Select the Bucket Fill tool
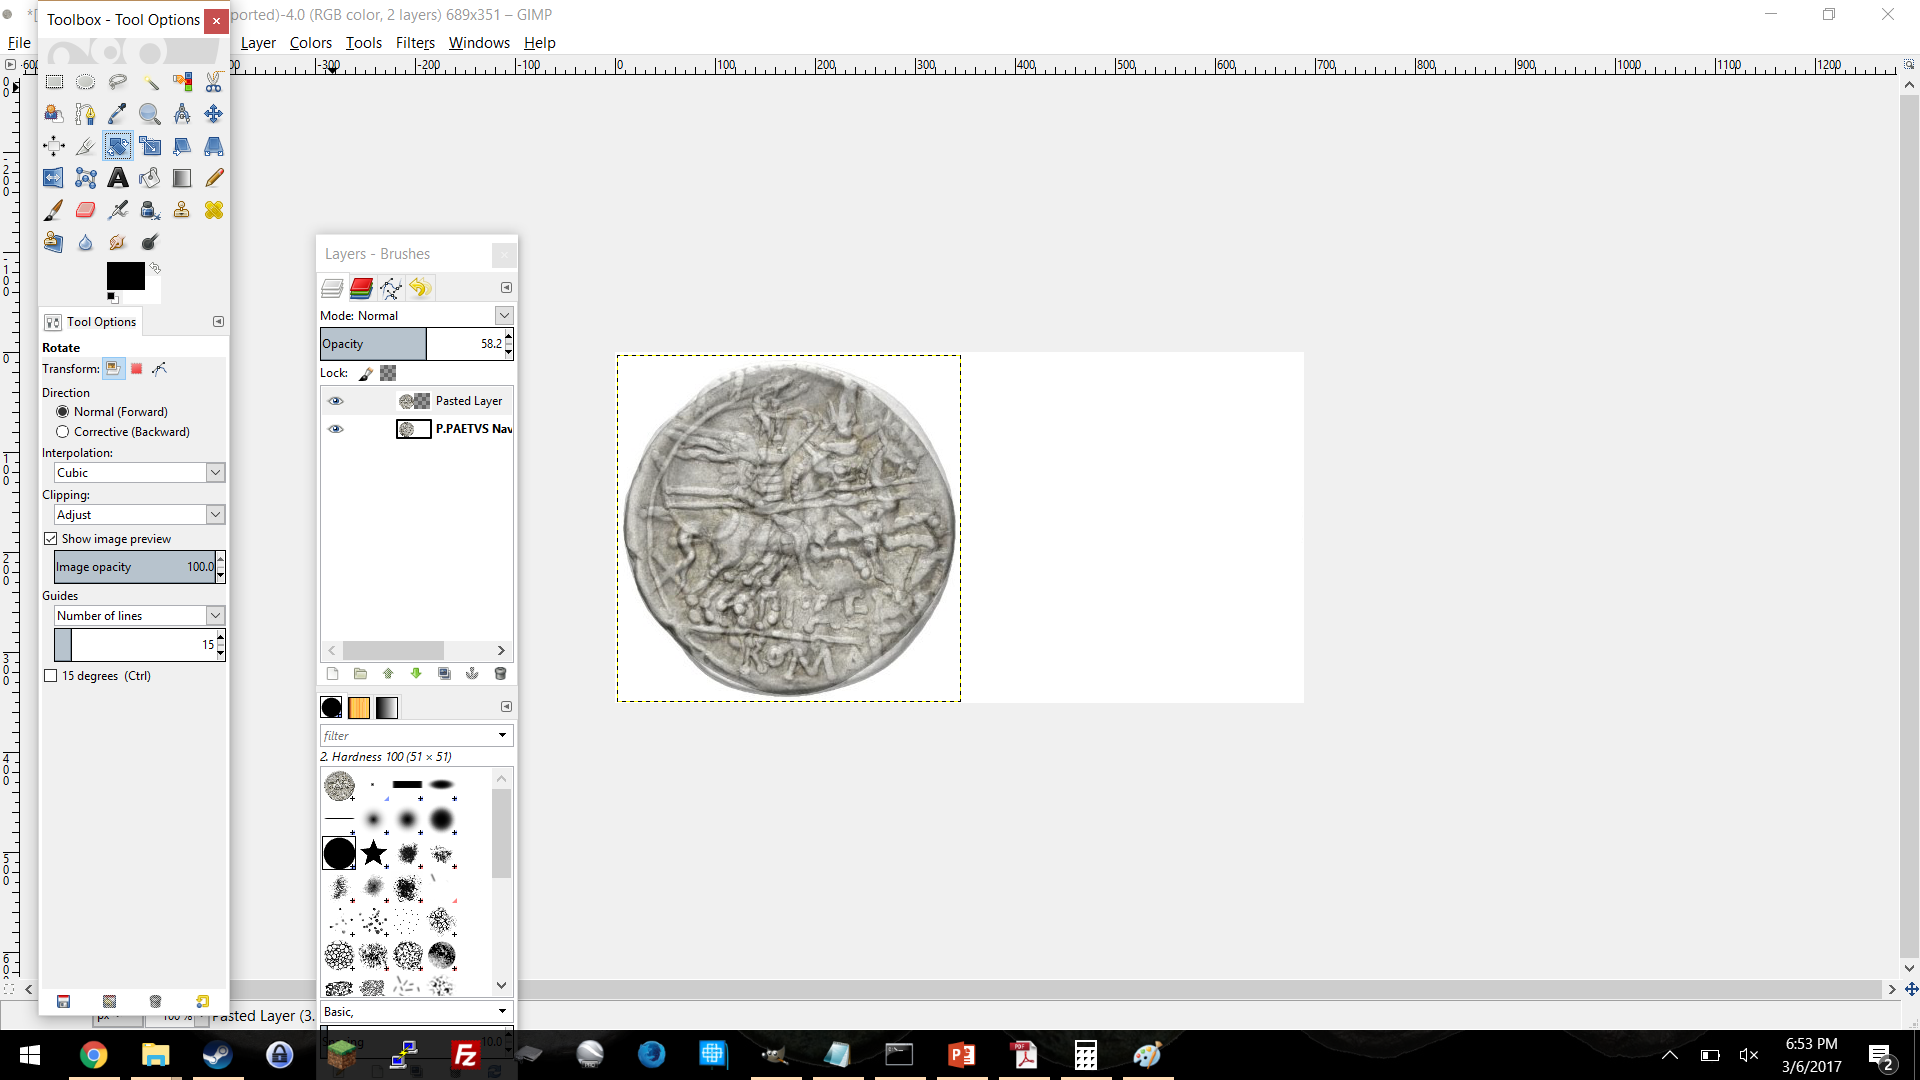The height and width of the screenshot is (1080, 1920). click(x=150, y=178)
